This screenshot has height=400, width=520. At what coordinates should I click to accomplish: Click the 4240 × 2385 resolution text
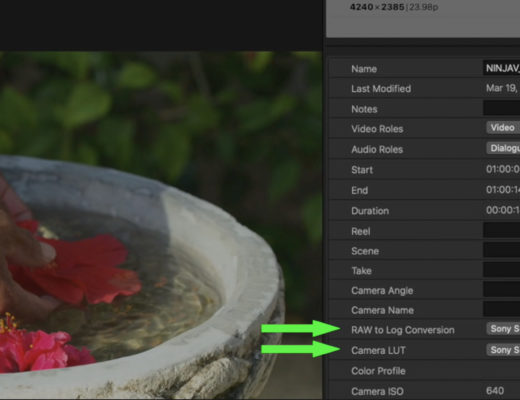(377, 7)
